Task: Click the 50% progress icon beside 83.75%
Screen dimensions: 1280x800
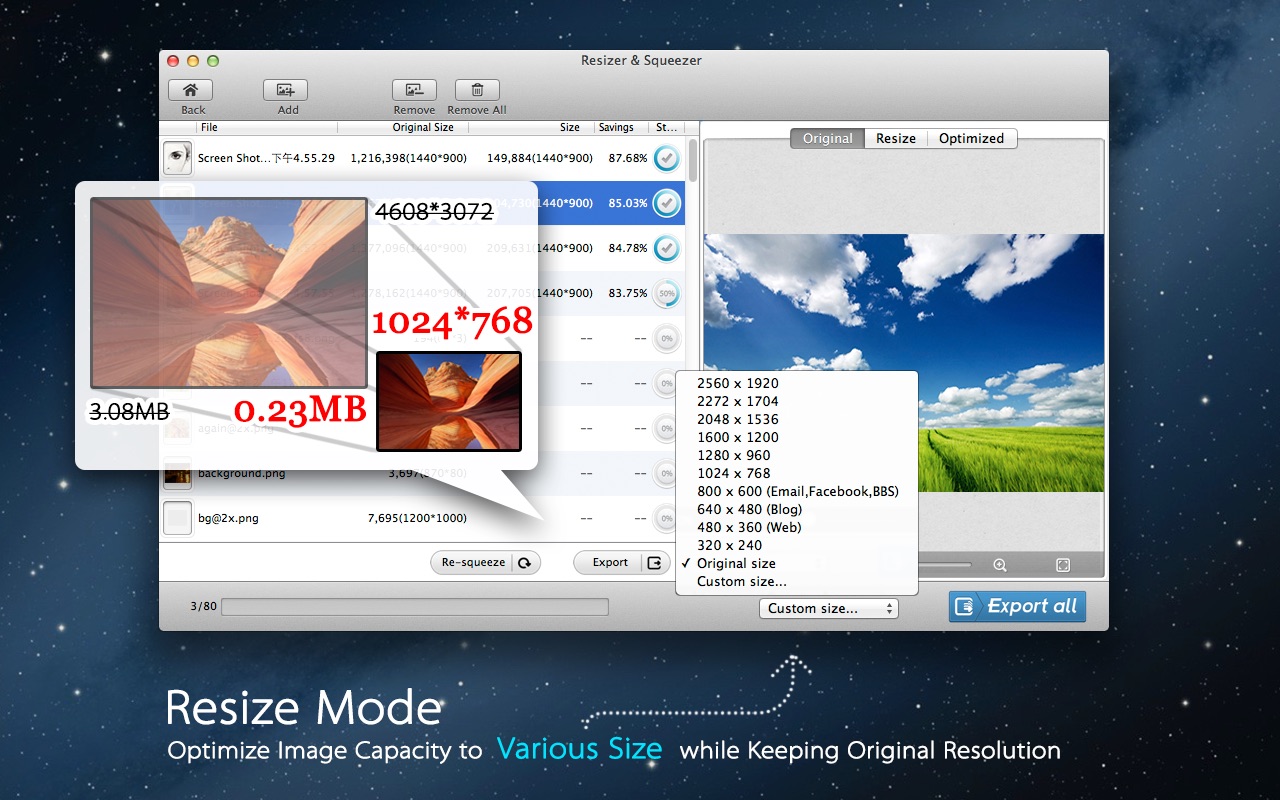Action: 666,293
